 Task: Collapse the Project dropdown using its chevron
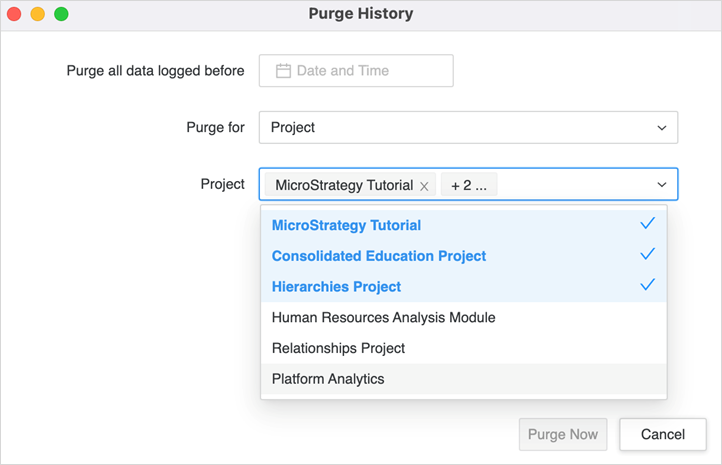[661, 185]
